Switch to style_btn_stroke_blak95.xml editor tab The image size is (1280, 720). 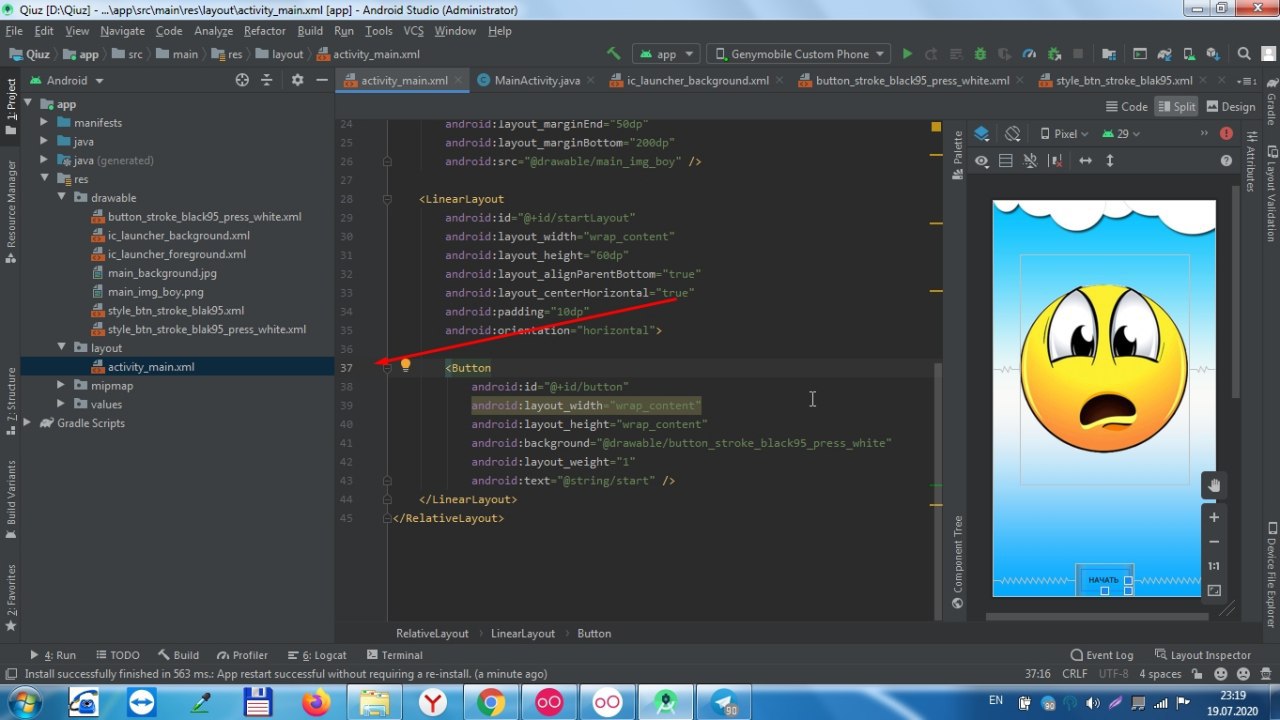[1124, 80]
